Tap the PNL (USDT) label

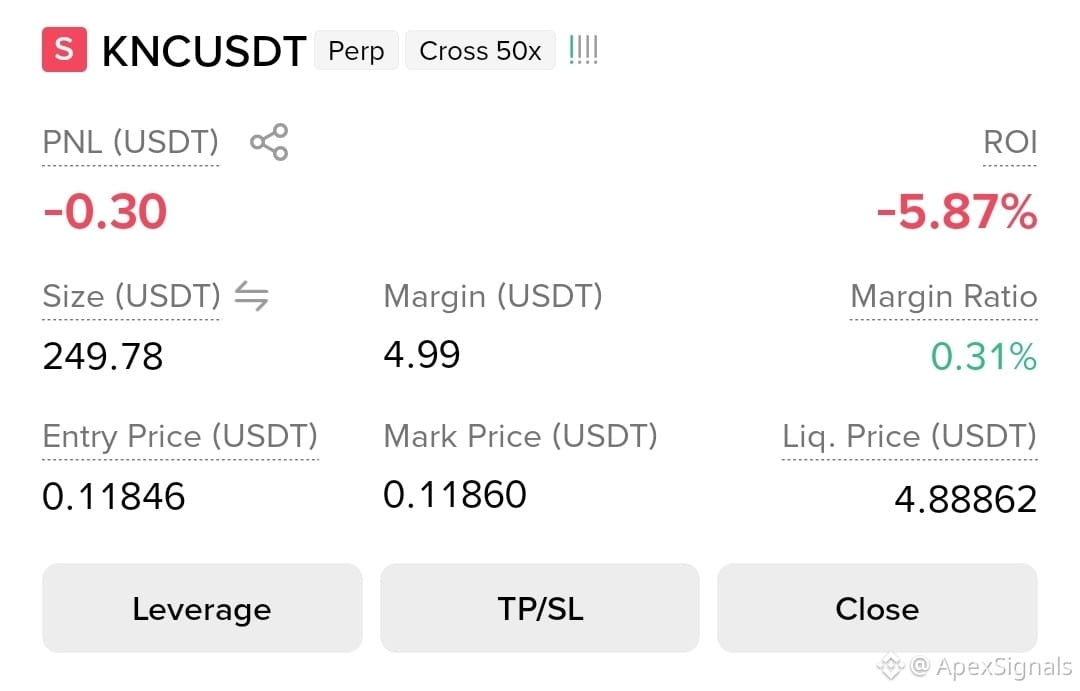131,143
